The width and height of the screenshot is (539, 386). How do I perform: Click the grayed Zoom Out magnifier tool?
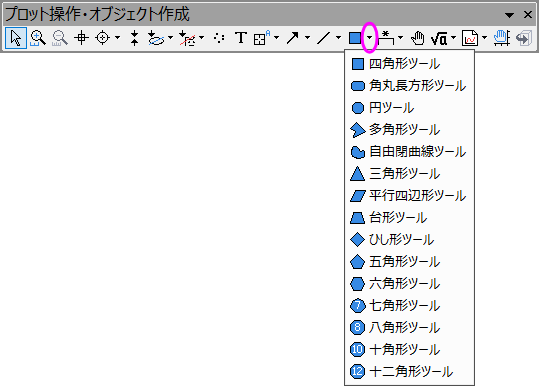click(x=59, y=38)
